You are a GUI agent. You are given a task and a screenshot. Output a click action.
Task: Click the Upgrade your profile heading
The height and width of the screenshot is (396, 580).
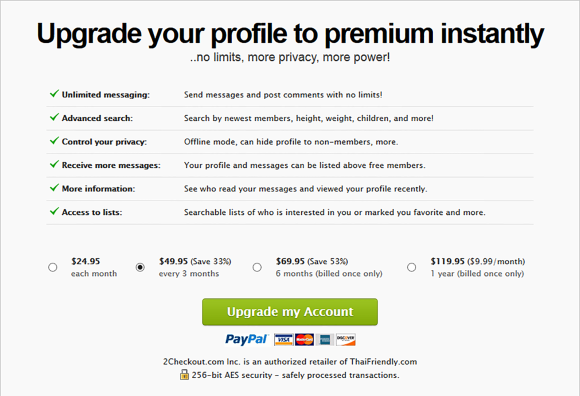pos(290,34)
